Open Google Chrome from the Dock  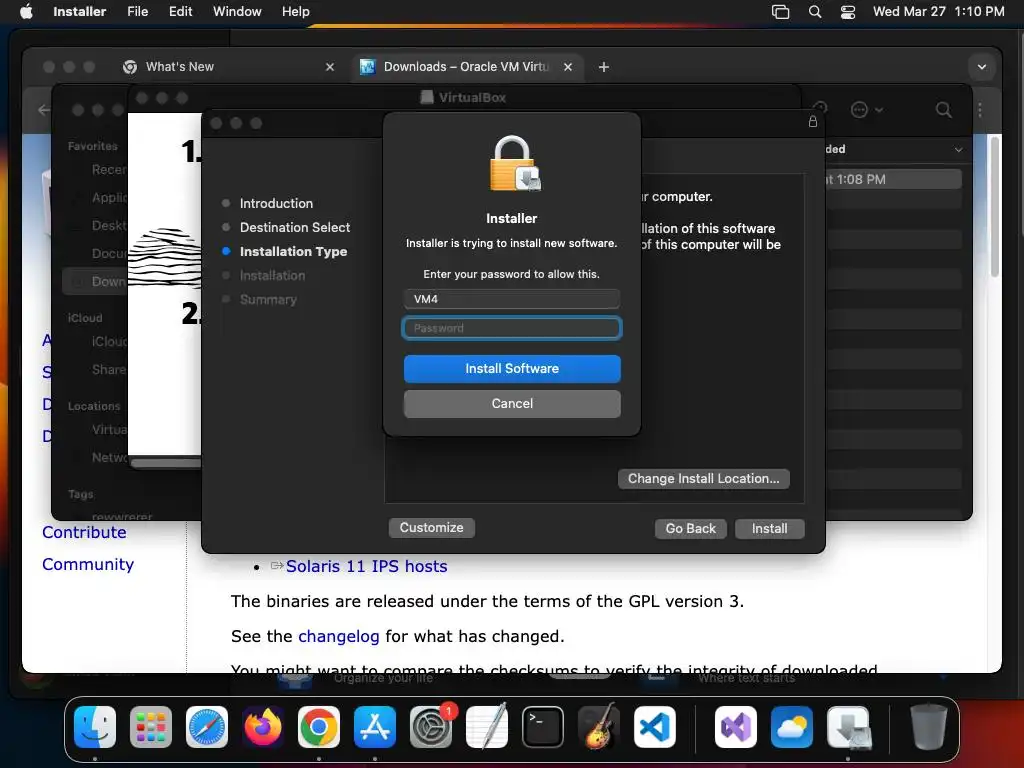pos(319,727)
